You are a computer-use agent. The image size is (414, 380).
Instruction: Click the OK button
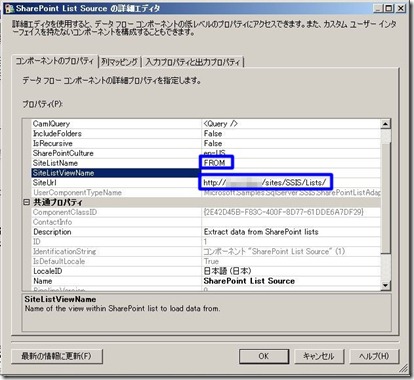click(x=264, y=356)
